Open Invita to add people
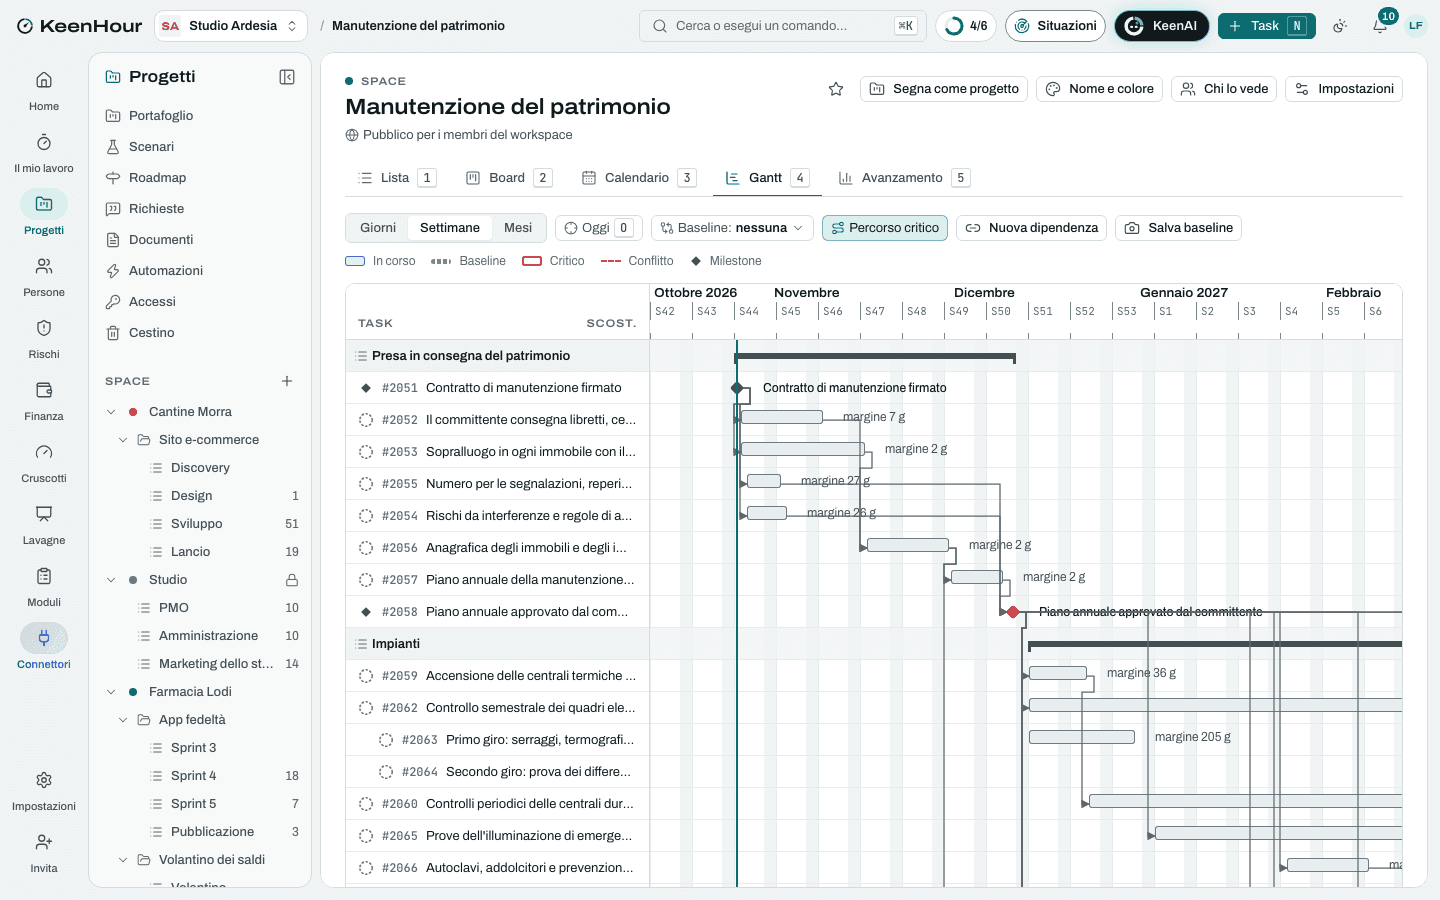Image resolution: width=1440 pixels, height=900 pixels. tap(44, 852)
